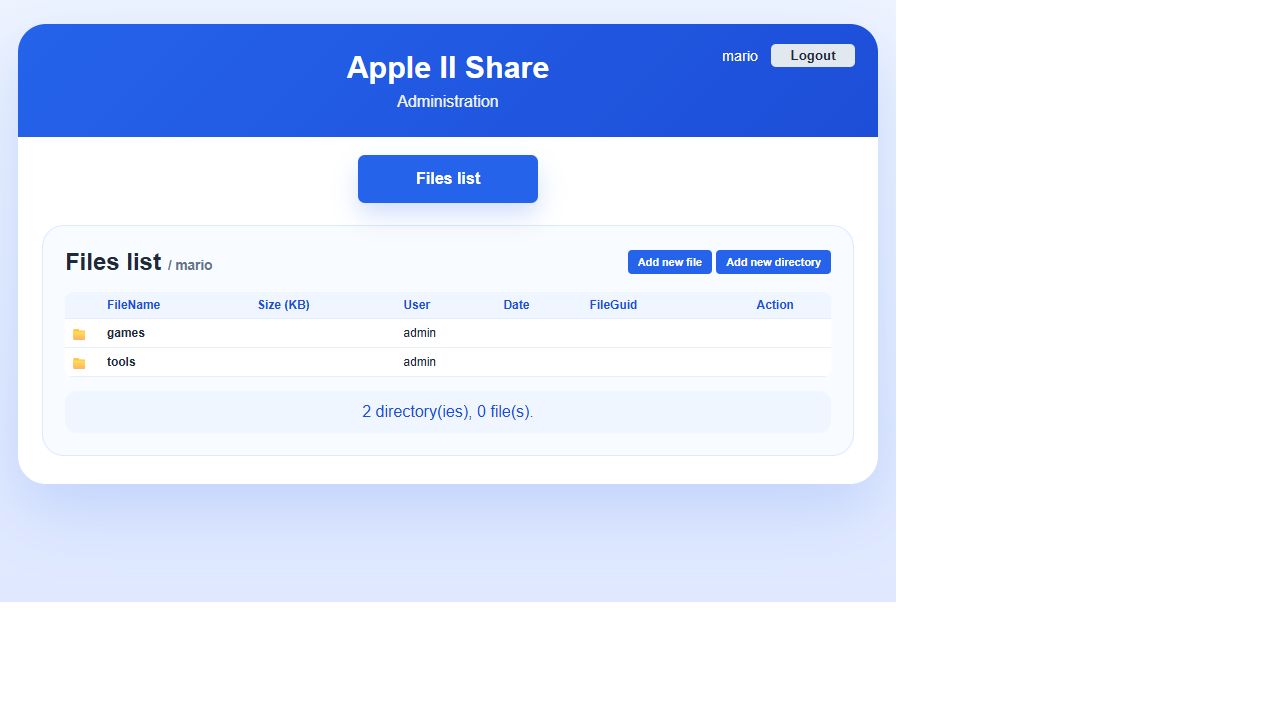Sort by FileName column header
Screen dimensions: 1280x720
point(134,305)
